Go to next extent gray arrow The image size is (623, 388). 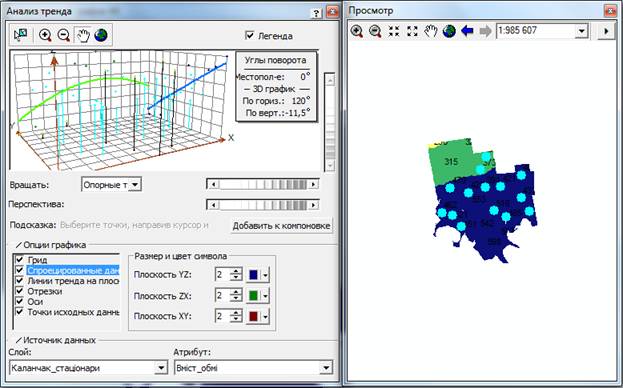(x=485, y=31)
